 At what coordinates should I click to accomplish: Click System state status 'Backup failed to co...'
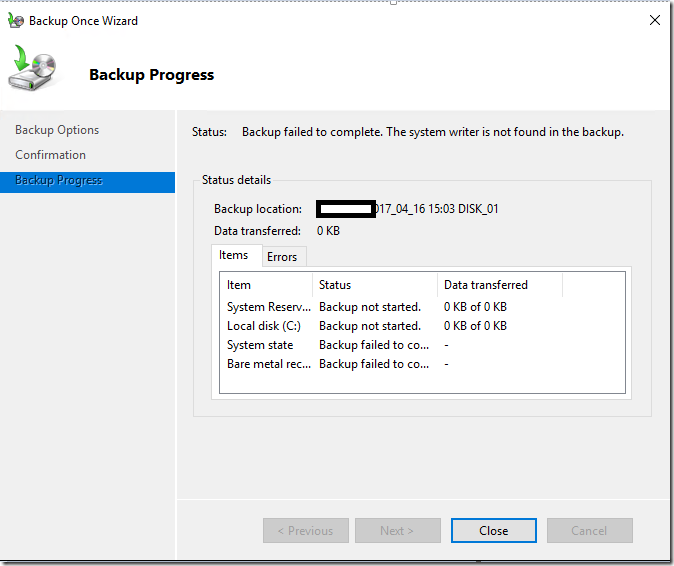[374, 345]
